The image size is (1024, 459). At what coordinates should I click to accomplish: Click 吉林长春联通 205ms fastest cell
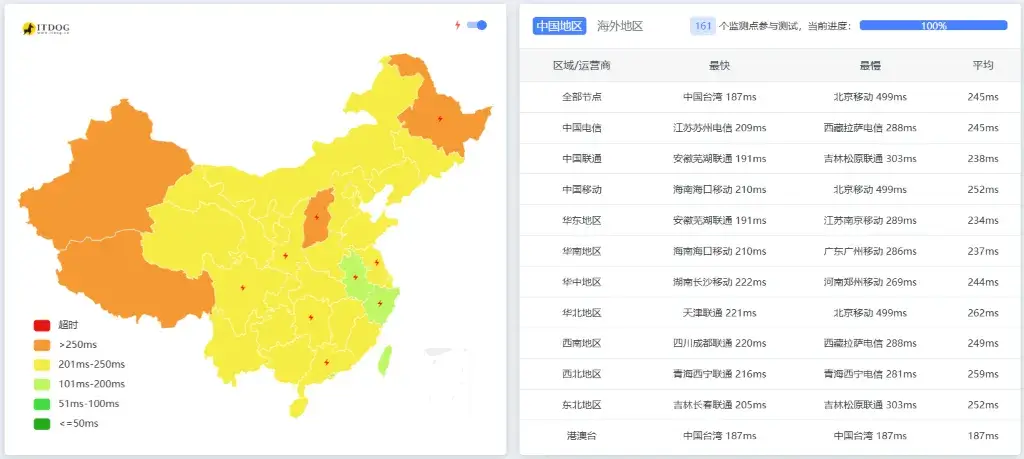tap(720, 405)
